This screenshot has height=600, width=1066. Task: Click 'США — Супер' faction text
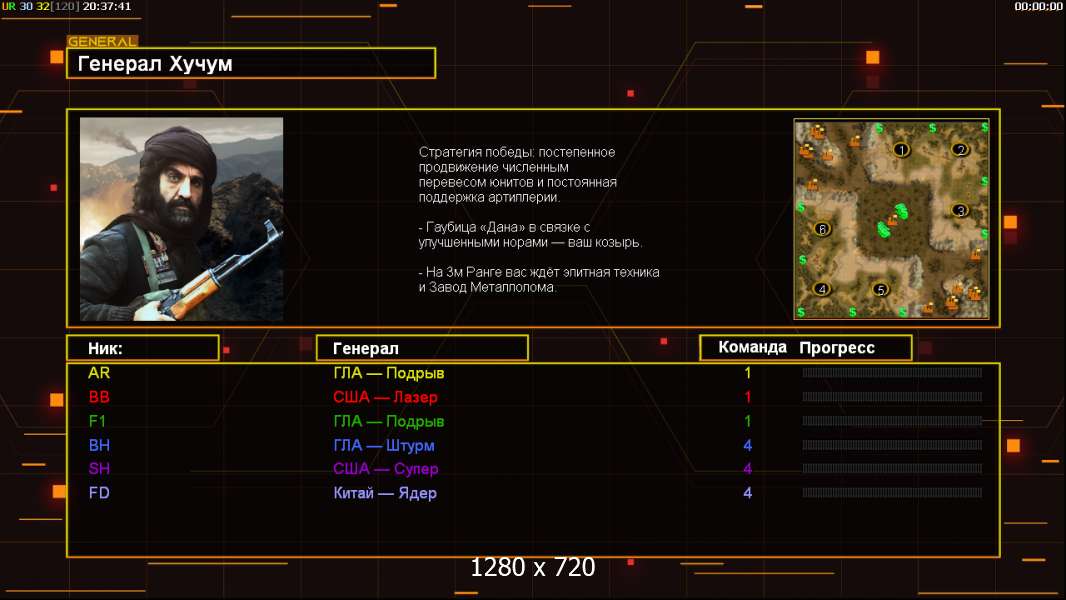(x=385, y=469)
